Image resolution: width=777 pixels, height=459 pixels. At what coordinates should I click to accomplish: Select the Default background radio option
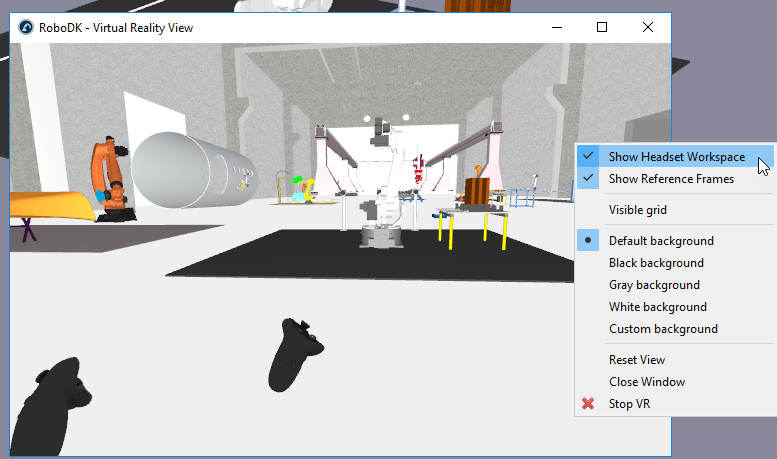point(661,241)
